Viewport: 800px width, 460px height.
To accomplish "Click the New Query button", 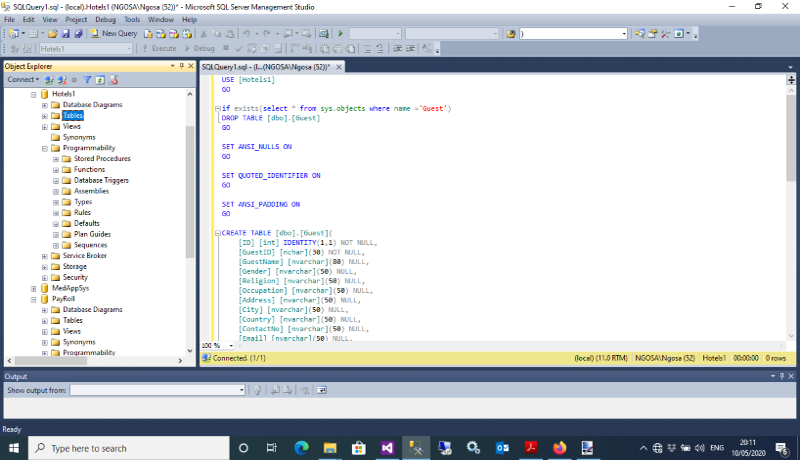I will [x=114, y=33].
